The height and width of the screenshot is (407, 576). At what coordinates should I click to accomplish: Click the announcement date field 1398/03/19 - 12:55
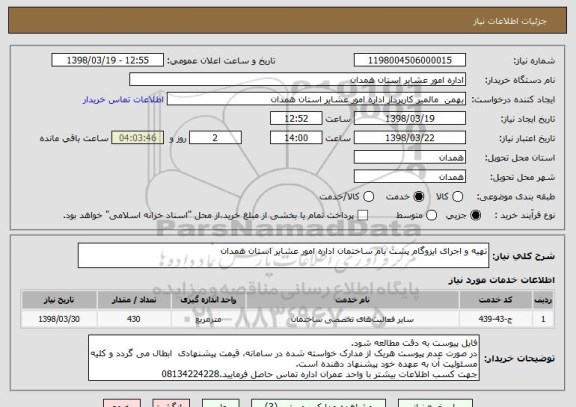[108, 60]
